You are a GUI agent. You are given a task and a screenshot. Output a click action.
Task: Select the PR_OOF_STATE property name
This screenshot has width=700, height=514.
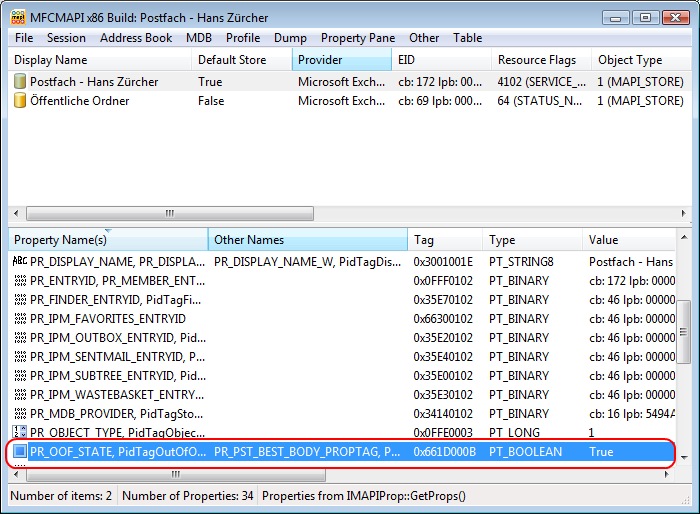118,452
